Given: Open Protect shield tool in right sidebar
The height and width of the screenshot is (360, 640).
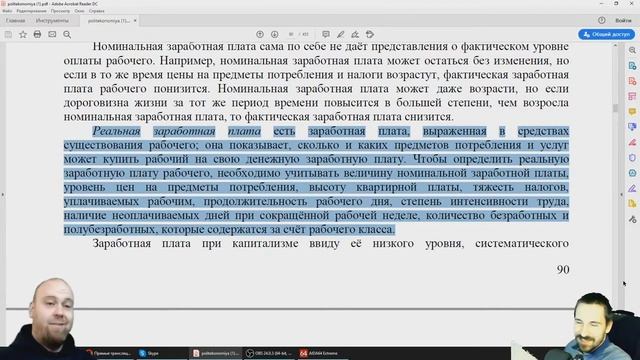Looking at the screenshot, I should tap(632, 158).
